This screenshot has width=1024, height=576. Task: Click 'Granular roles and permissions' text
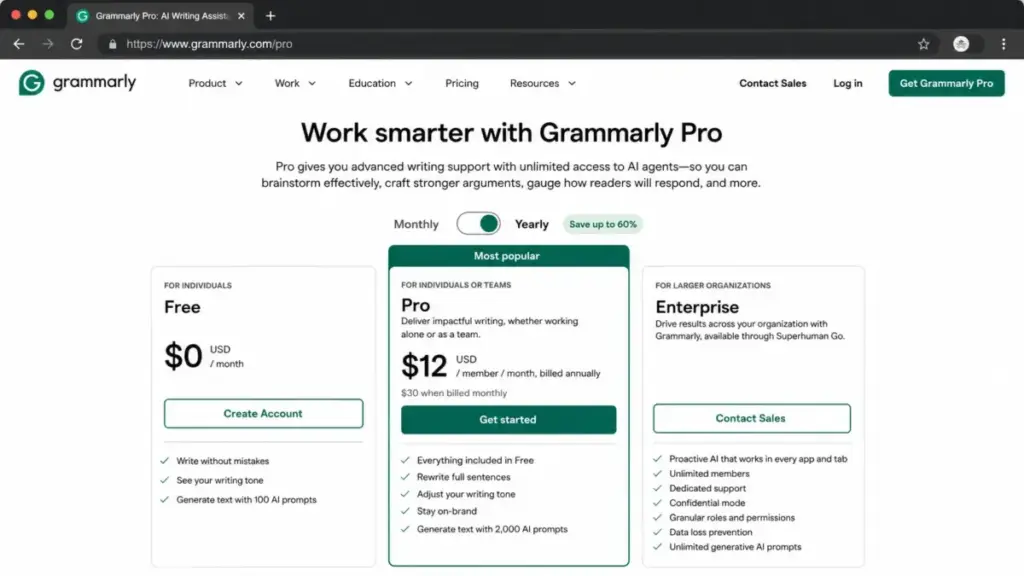(x=732, y=518)
